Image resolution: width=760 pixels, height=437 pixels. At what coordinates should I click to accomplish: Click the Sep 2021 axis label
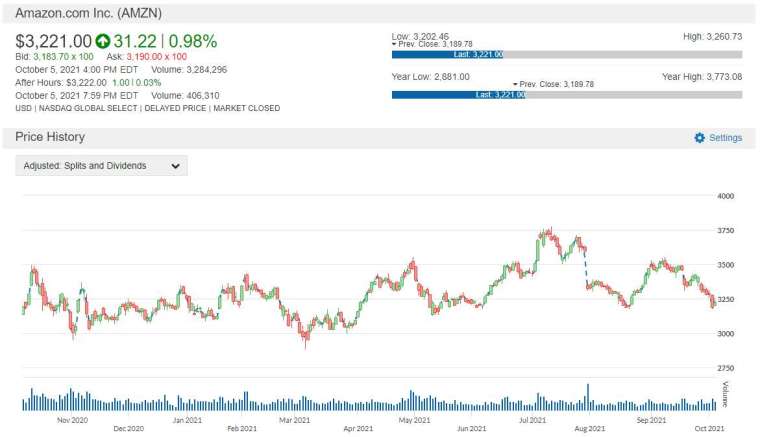[651, 420]
